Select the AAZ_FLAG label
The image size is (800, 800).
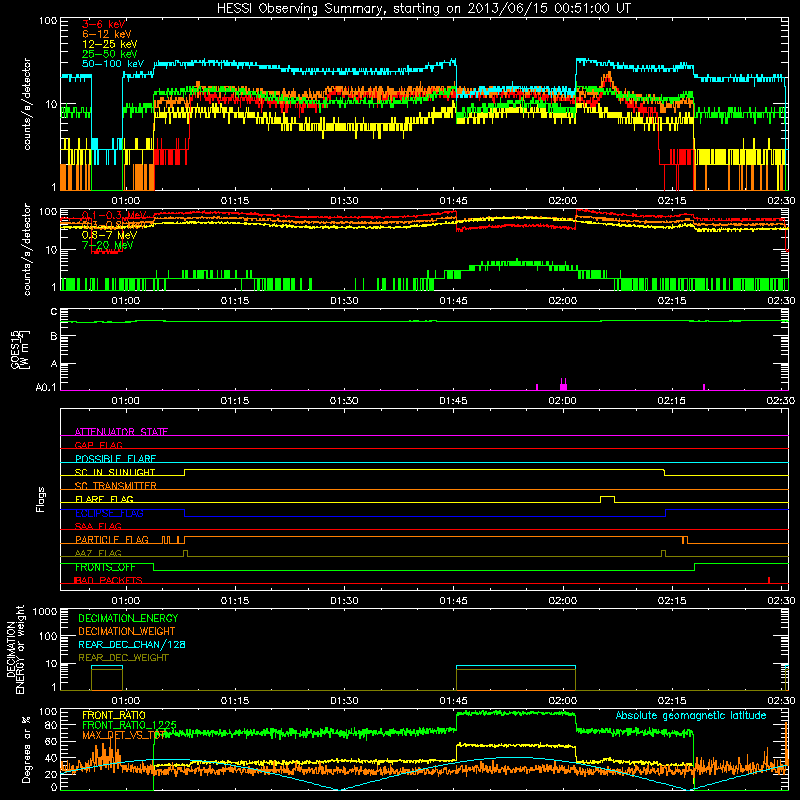[x=98, y=553]
